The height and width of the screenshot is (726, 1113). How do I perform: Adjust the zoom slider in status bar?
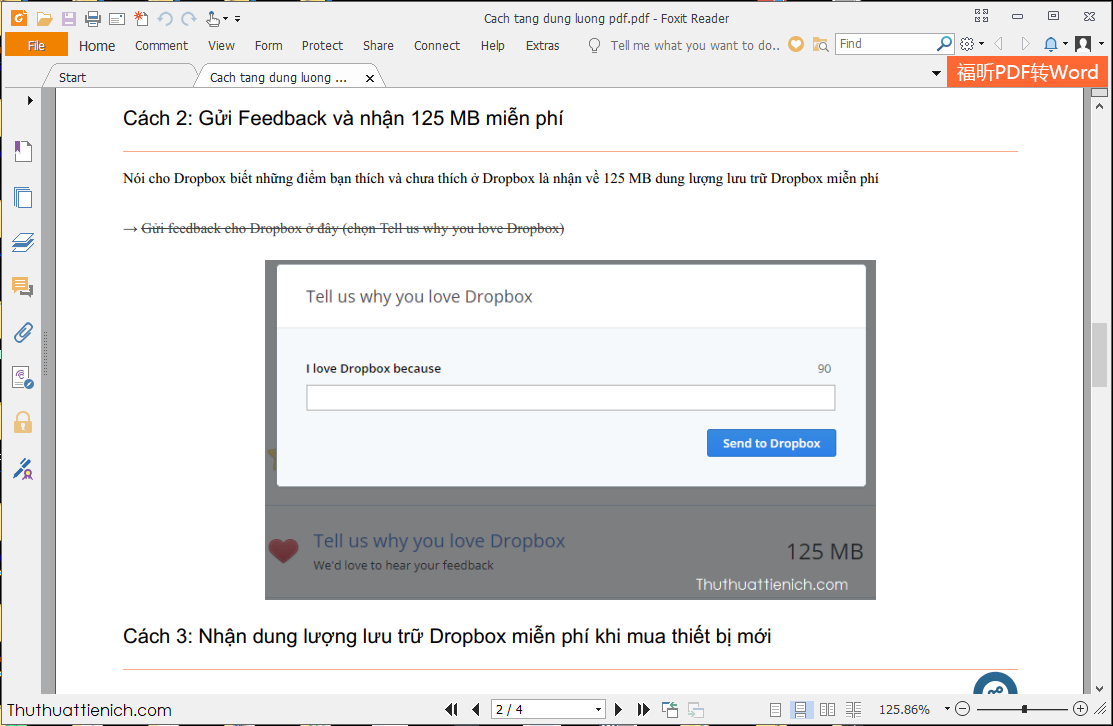click(x=1023, y=709)
